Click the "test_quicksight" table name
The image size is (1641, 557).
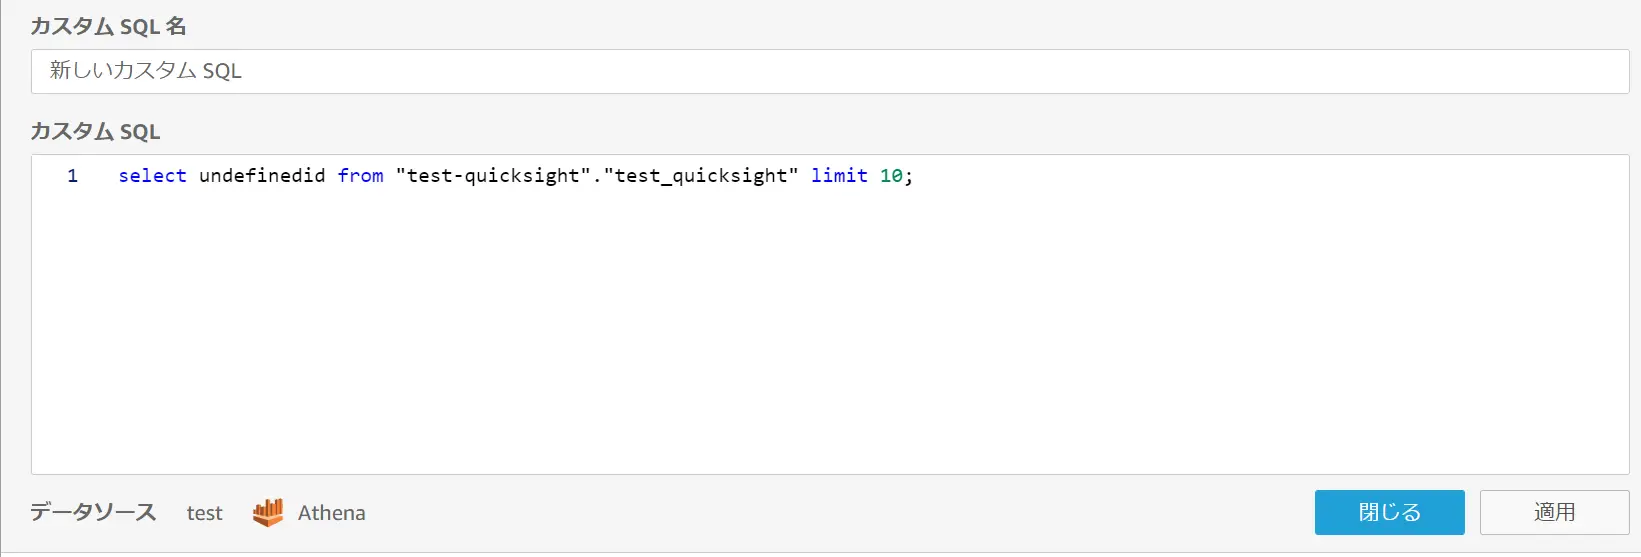[x=701, y=176]
